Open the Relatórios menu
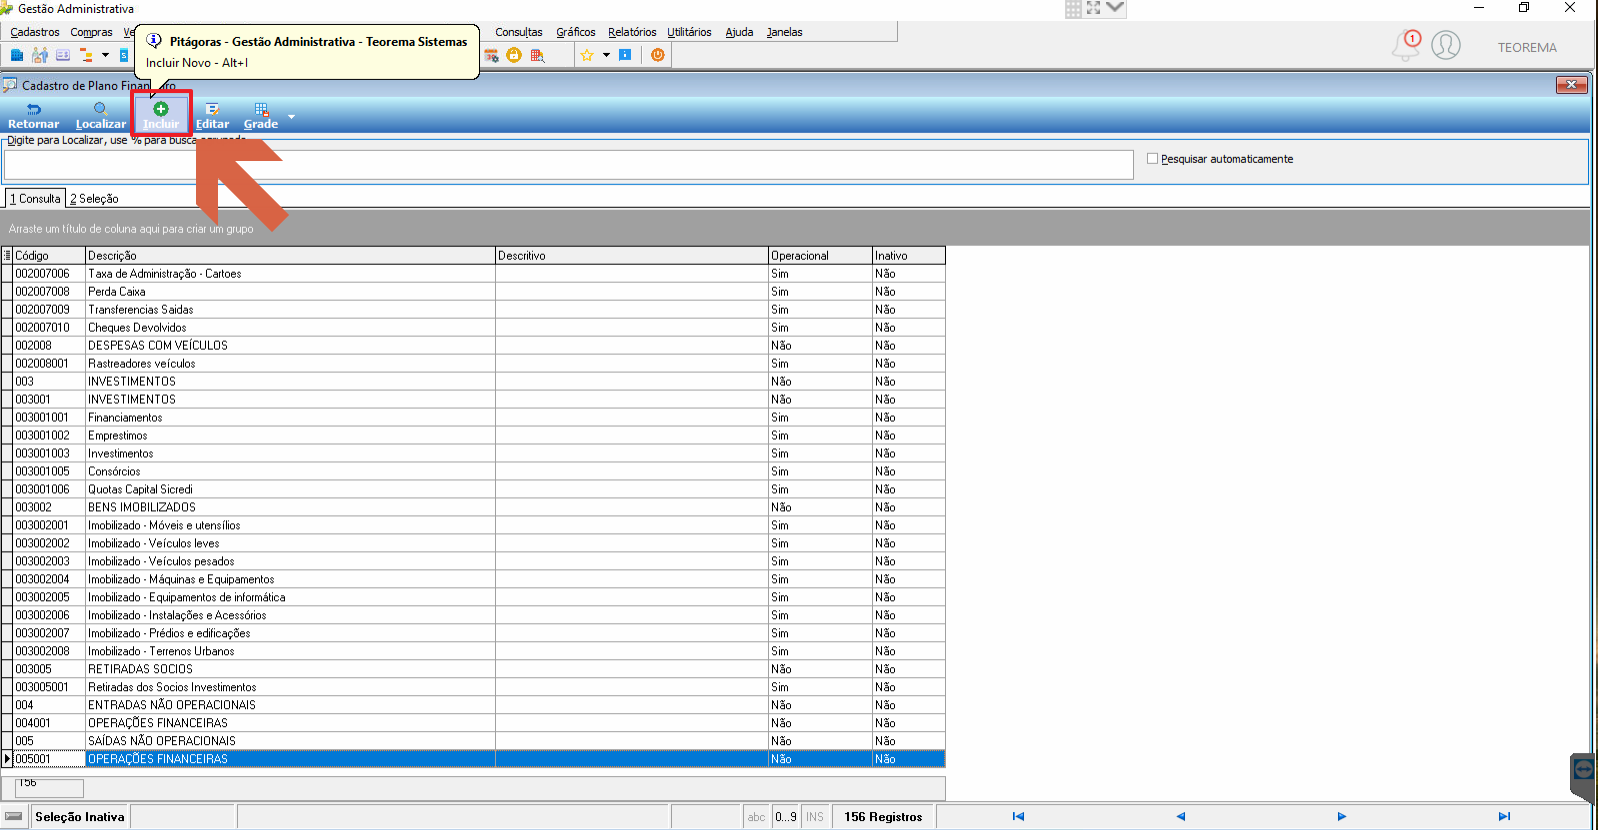Viewport: 1598px width, 830px height. [632, 32]
